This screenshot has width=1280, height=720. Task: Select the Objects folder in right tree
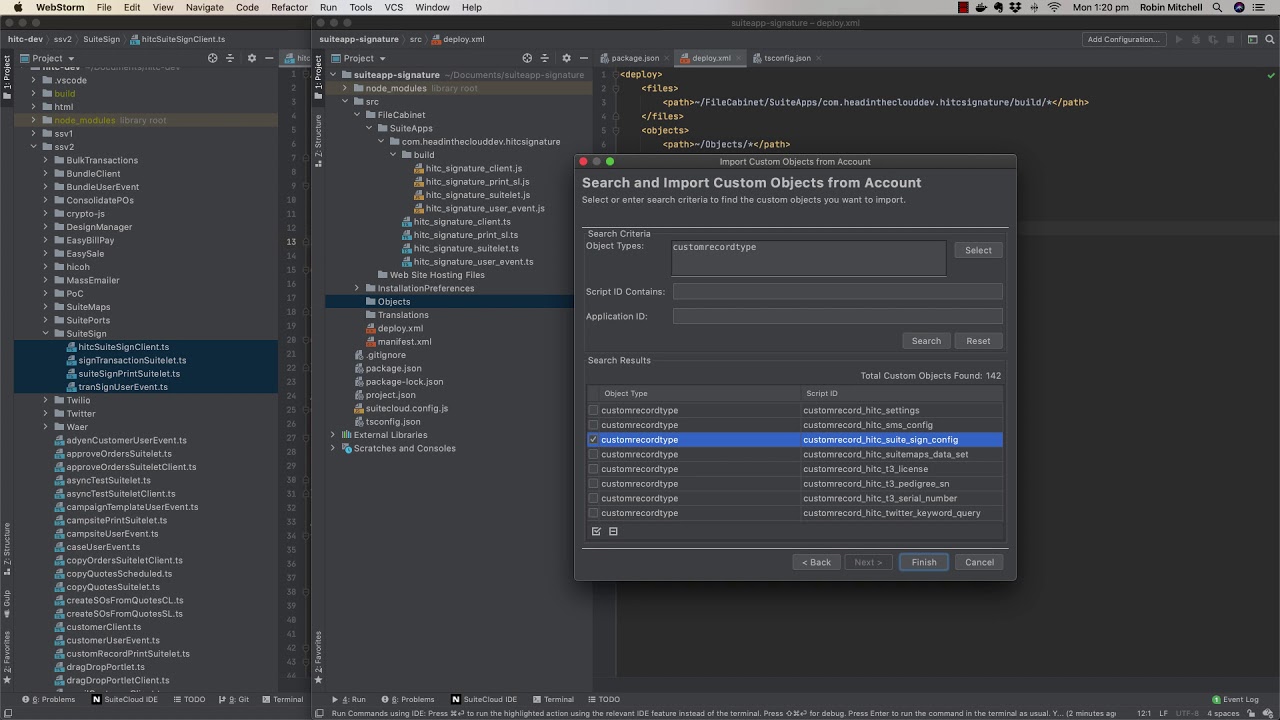(394, 301)
